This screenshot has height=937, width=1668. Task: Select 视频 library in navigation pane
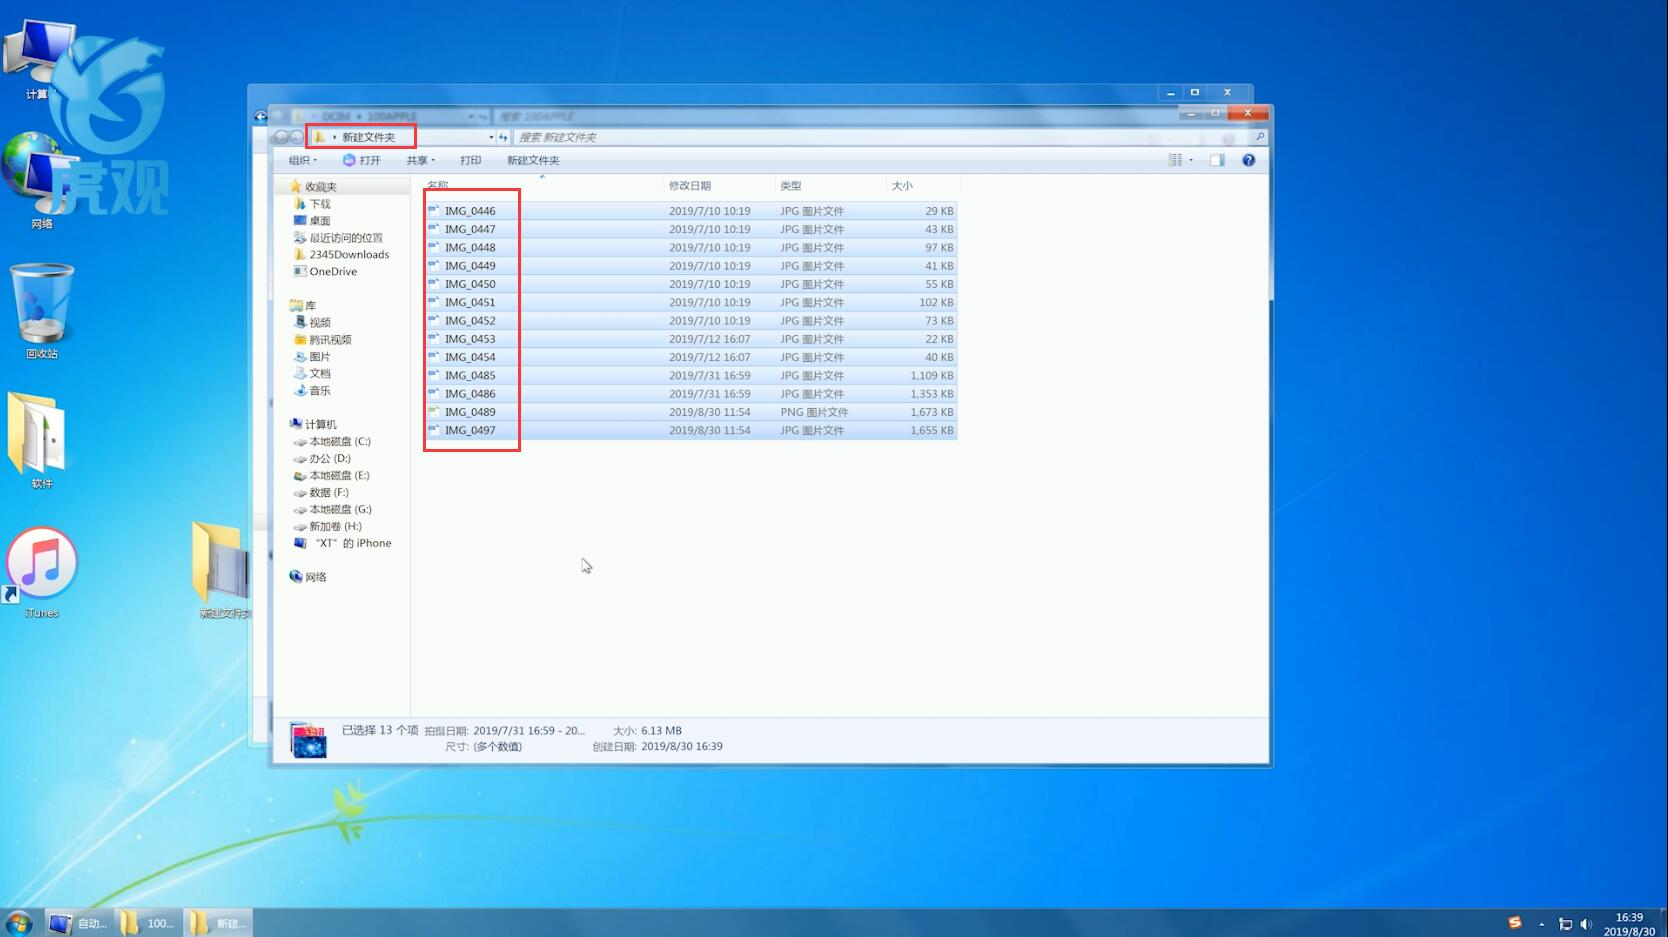coord(320,323)
